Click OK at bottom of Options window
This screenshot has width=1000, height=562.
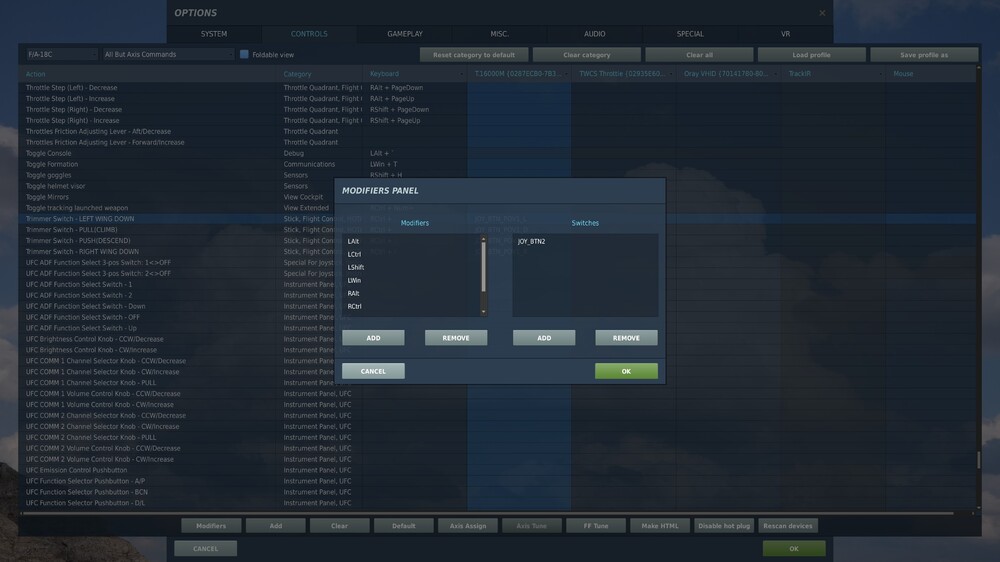794,549
